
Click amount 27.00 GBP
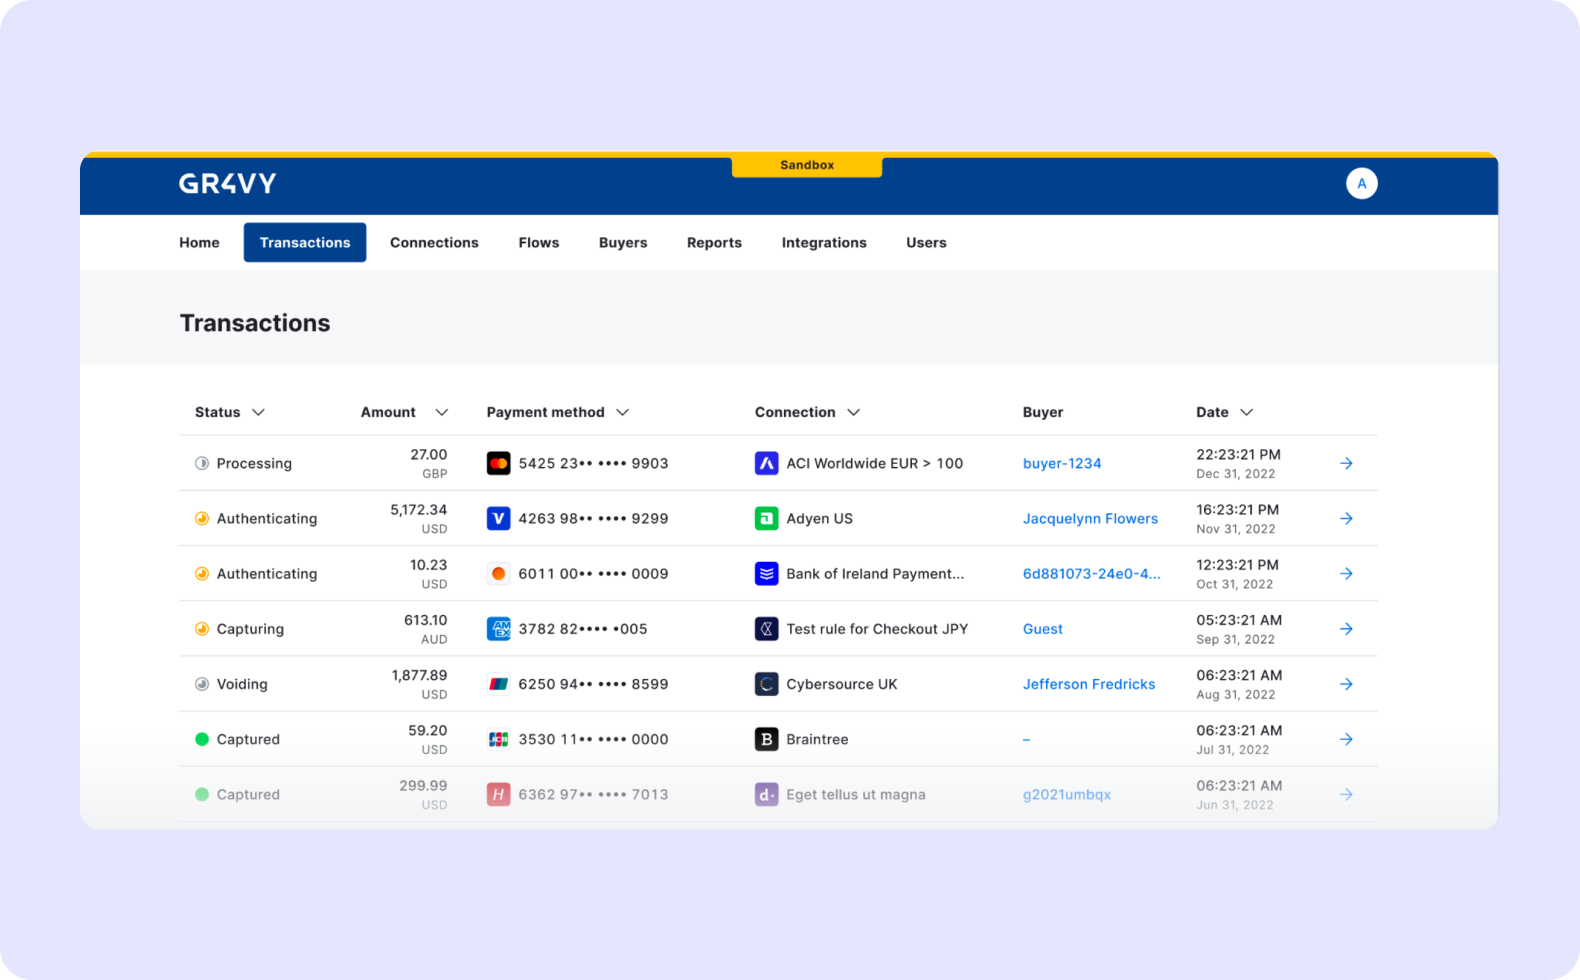(428, 463)
